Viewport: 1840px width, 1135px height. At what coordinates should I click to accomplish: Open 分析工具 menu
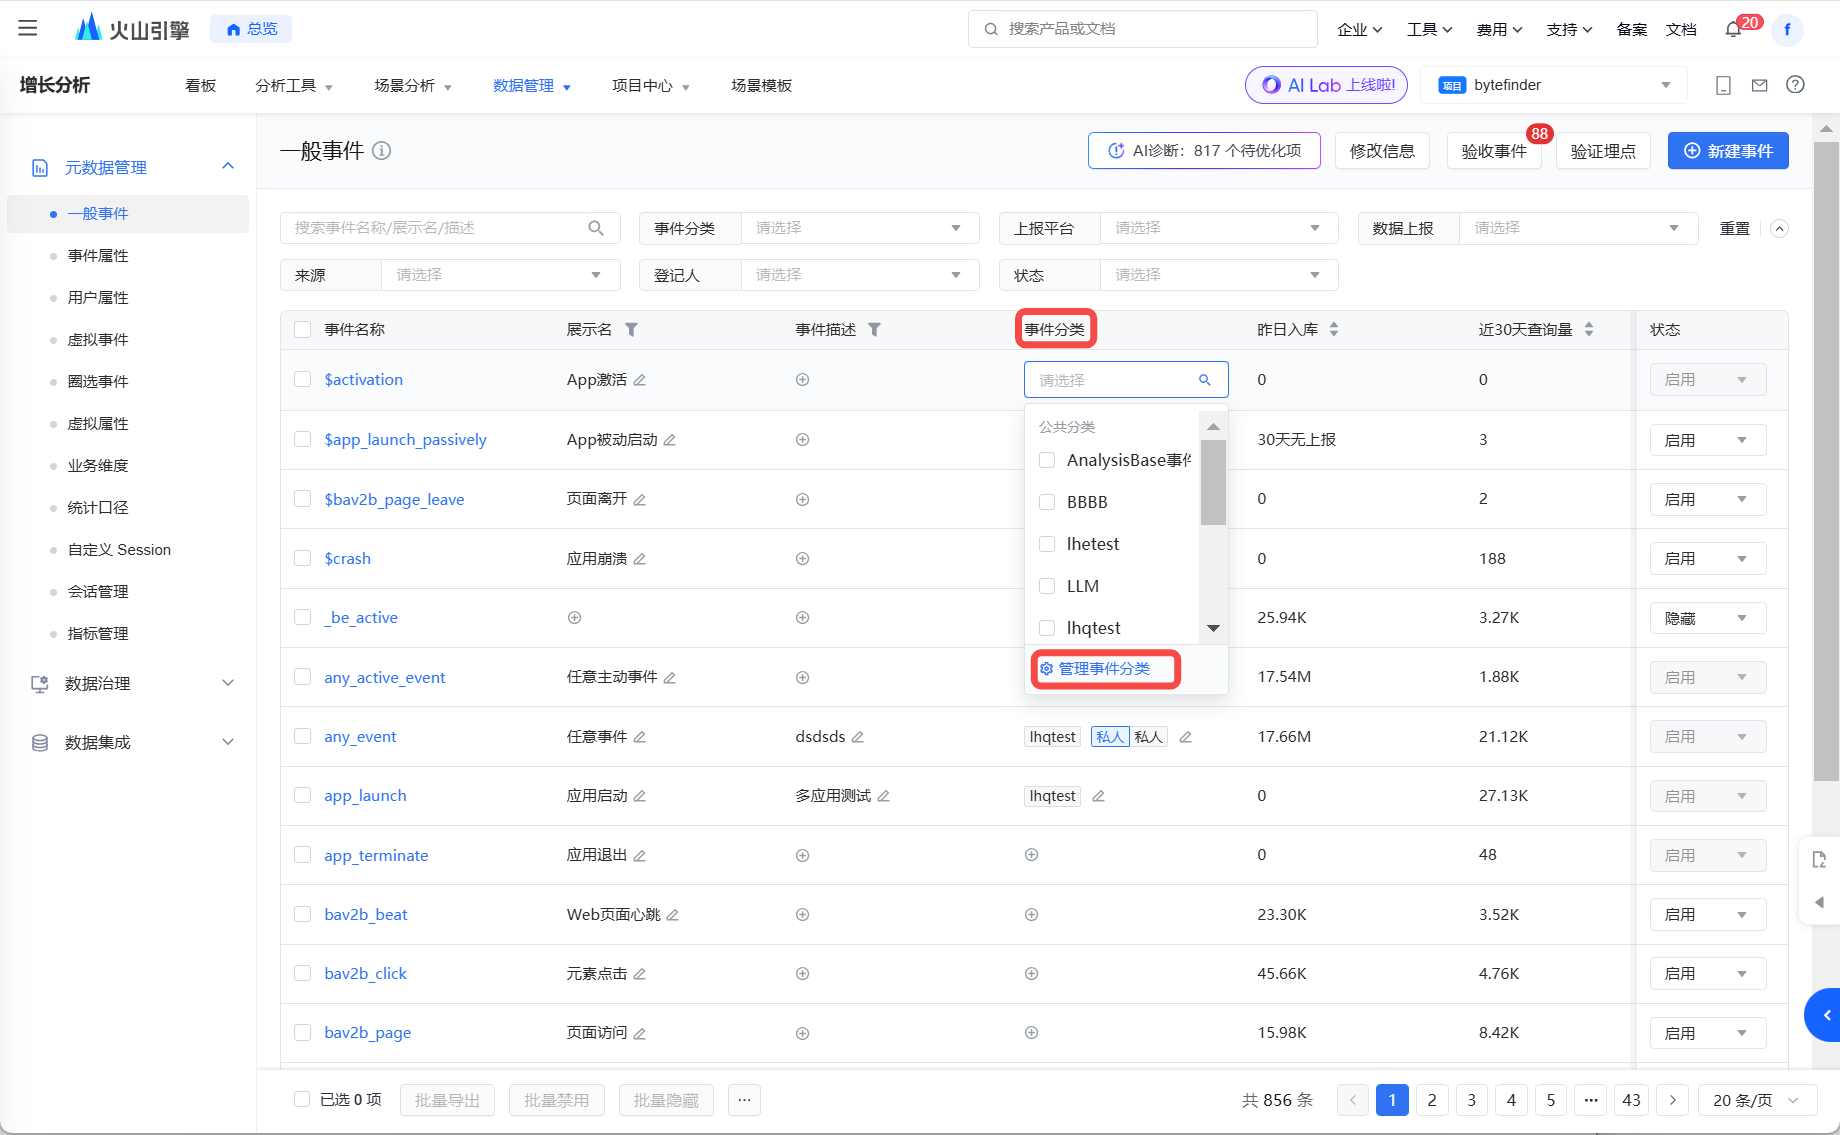294,86
